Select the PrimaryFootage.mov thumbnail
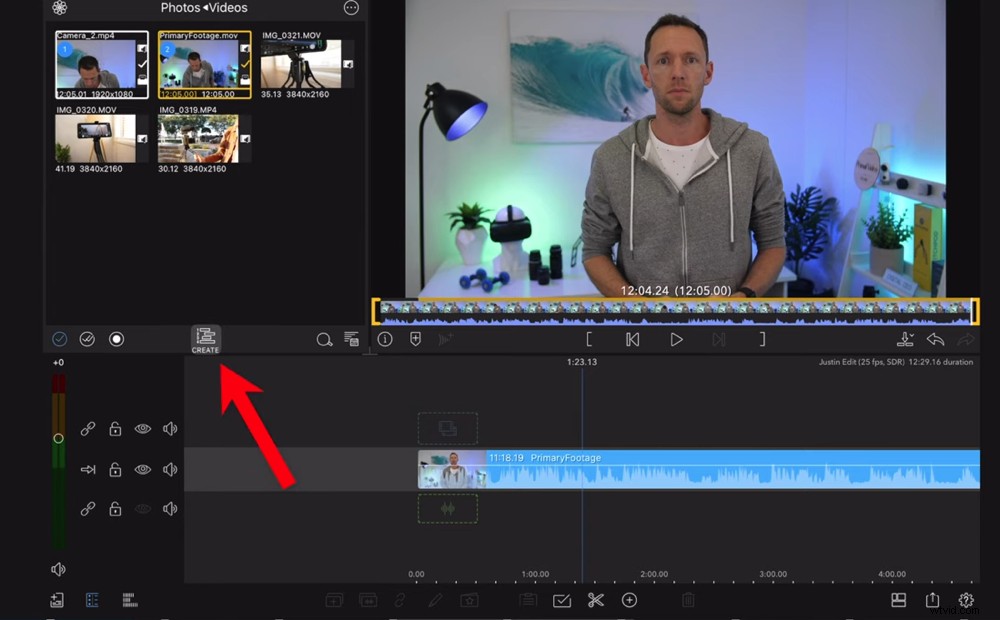Screen dimensions: 1000x620 (203, 63)
